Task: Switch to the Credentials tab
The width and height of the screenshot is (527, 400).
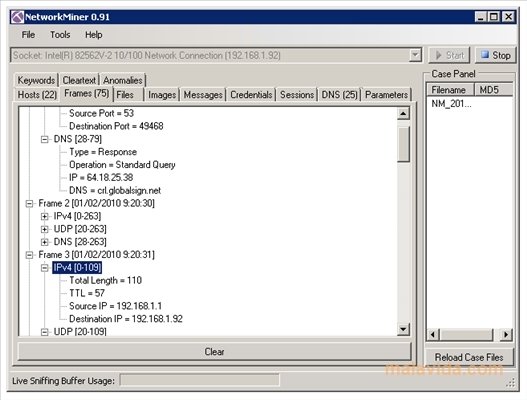Action: coord(251,95)
